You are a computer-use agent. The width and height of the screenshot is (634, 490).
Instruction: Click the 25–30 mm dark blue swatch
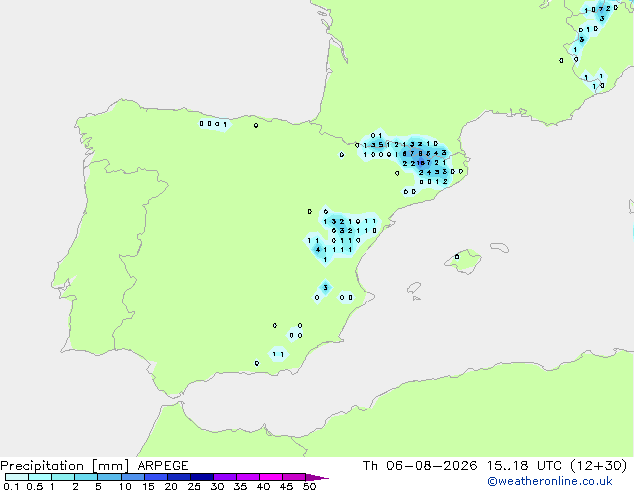tap(201, 477)
